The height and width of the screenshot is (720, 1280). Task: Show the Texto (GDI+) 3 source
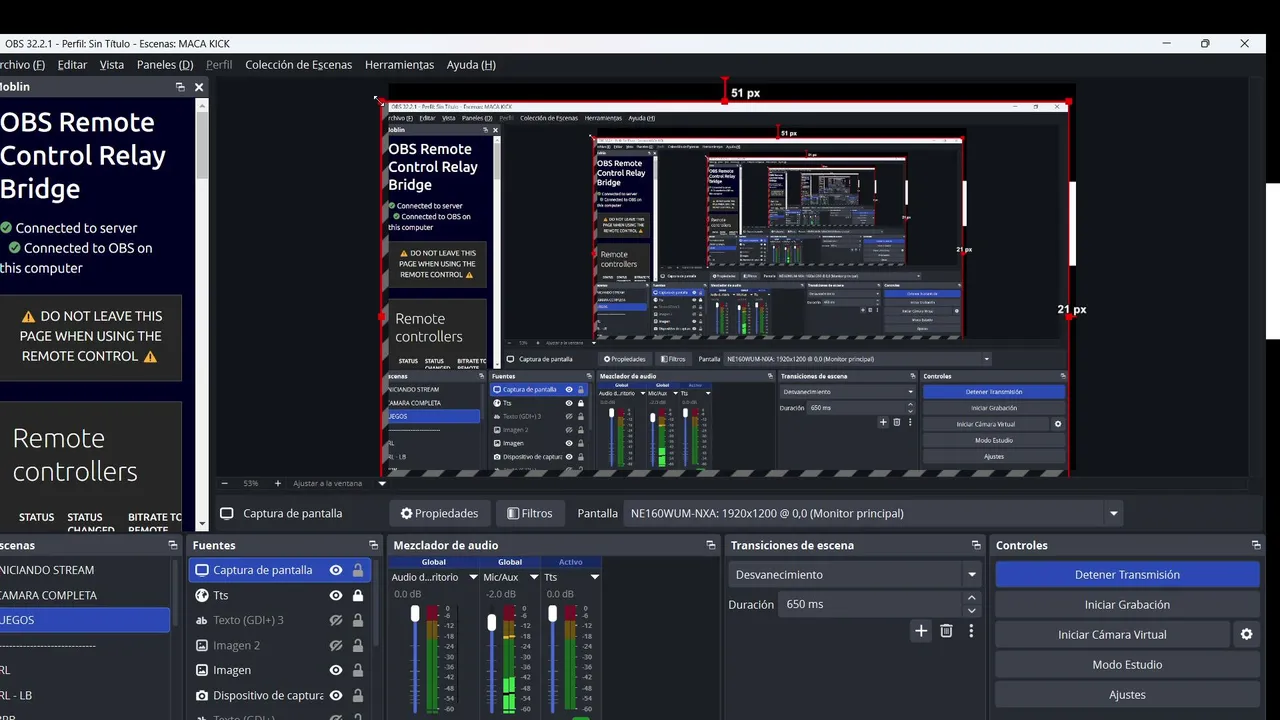click(x=336, y=620)
